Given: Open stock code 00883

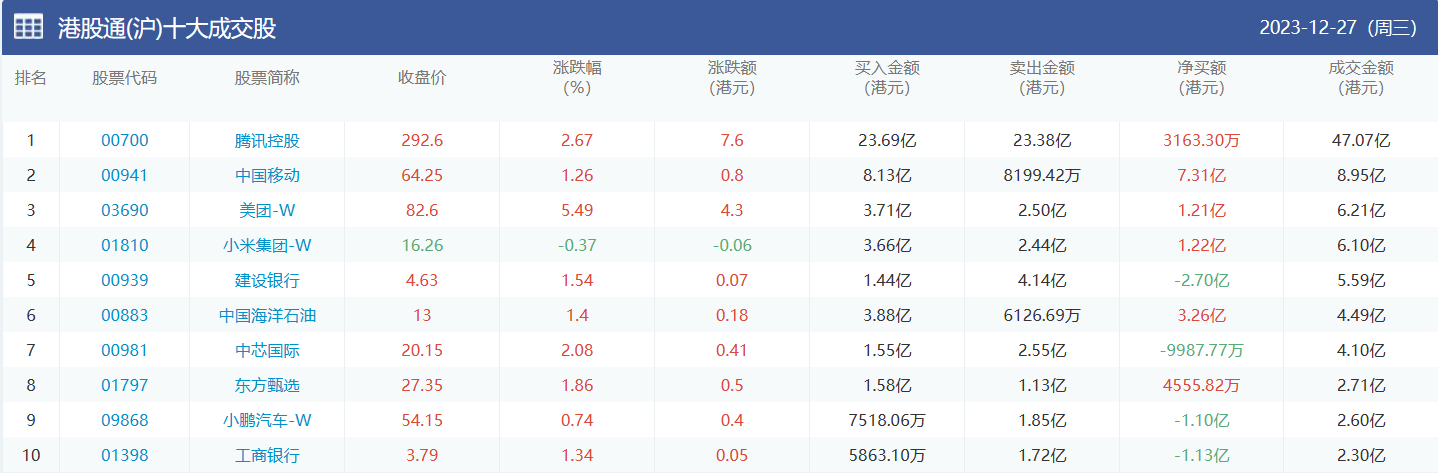Looking at the screenshot, I should 124,316.
